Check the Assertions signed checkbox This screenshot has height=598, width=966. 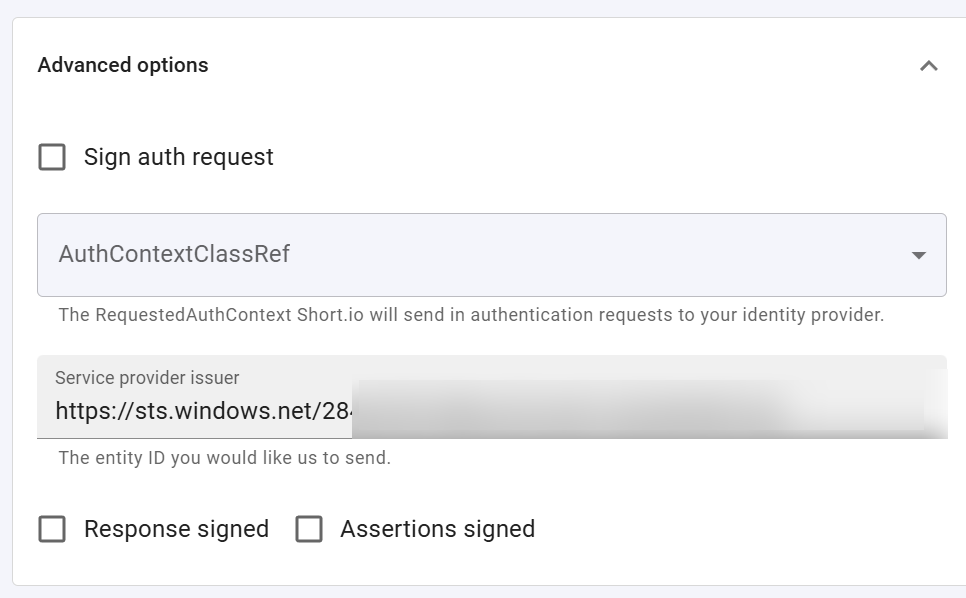click(309, 529)
